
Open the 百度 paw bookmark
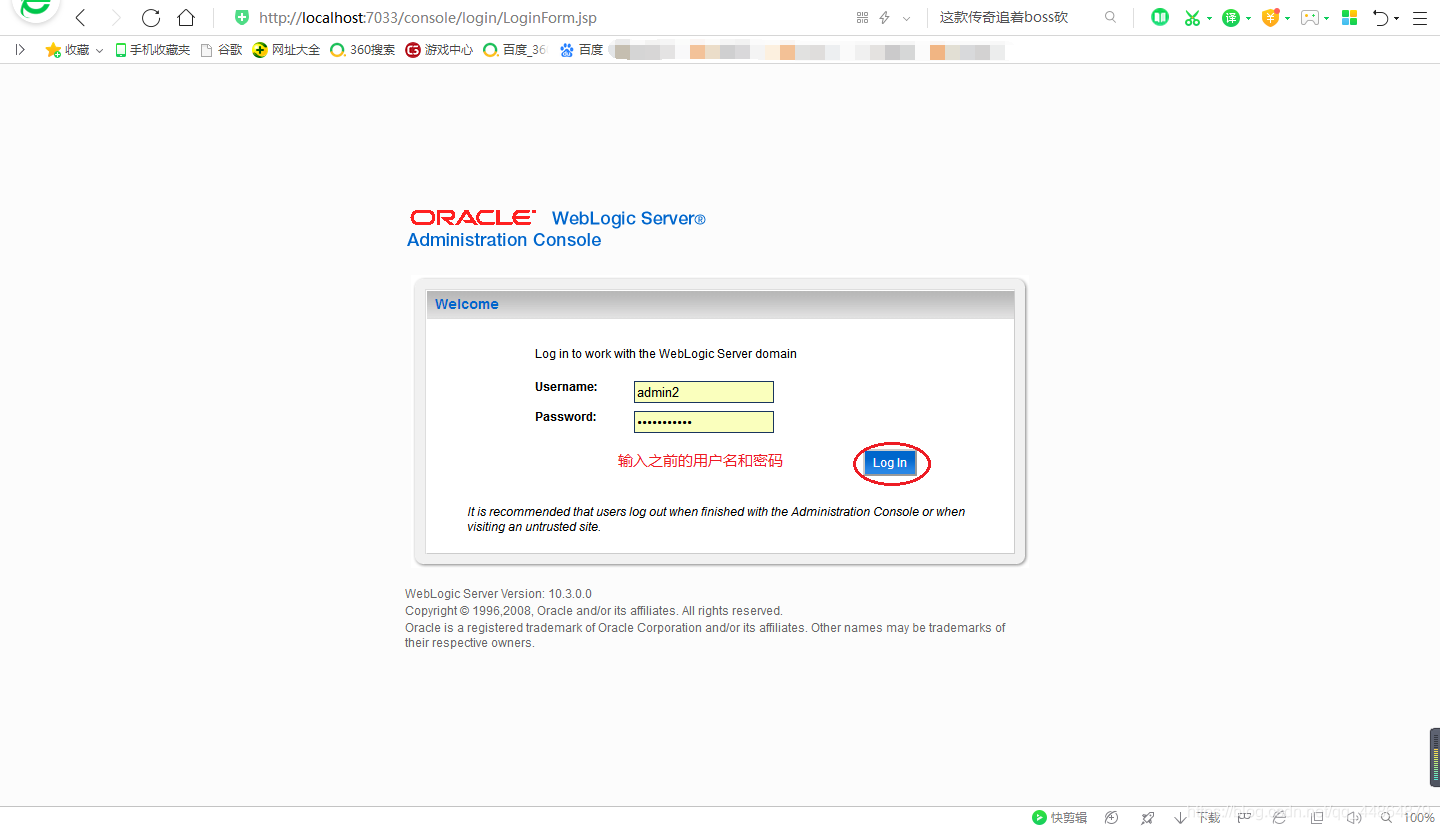coord(581,50)
